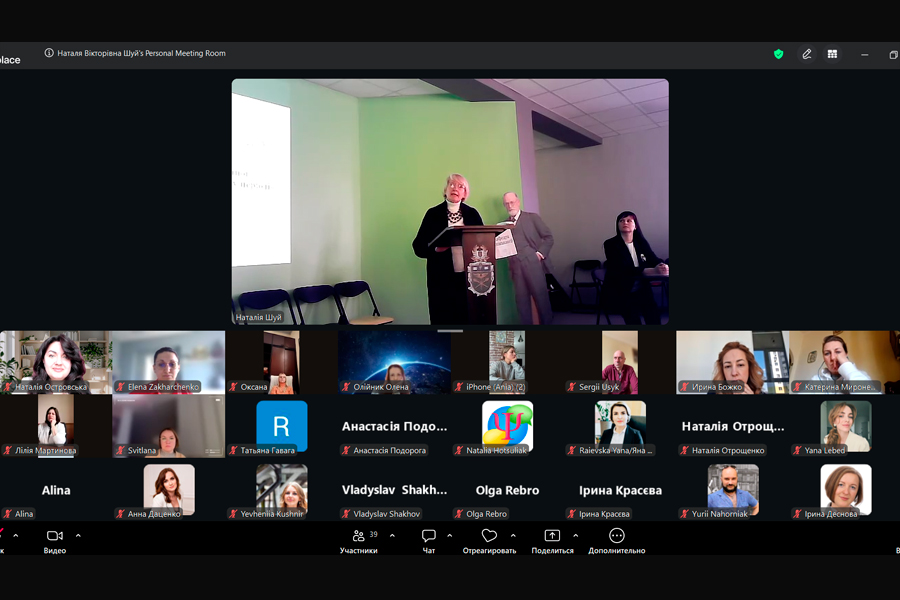Expand the video options chevron
900x600 pixels.
point(78,535)
